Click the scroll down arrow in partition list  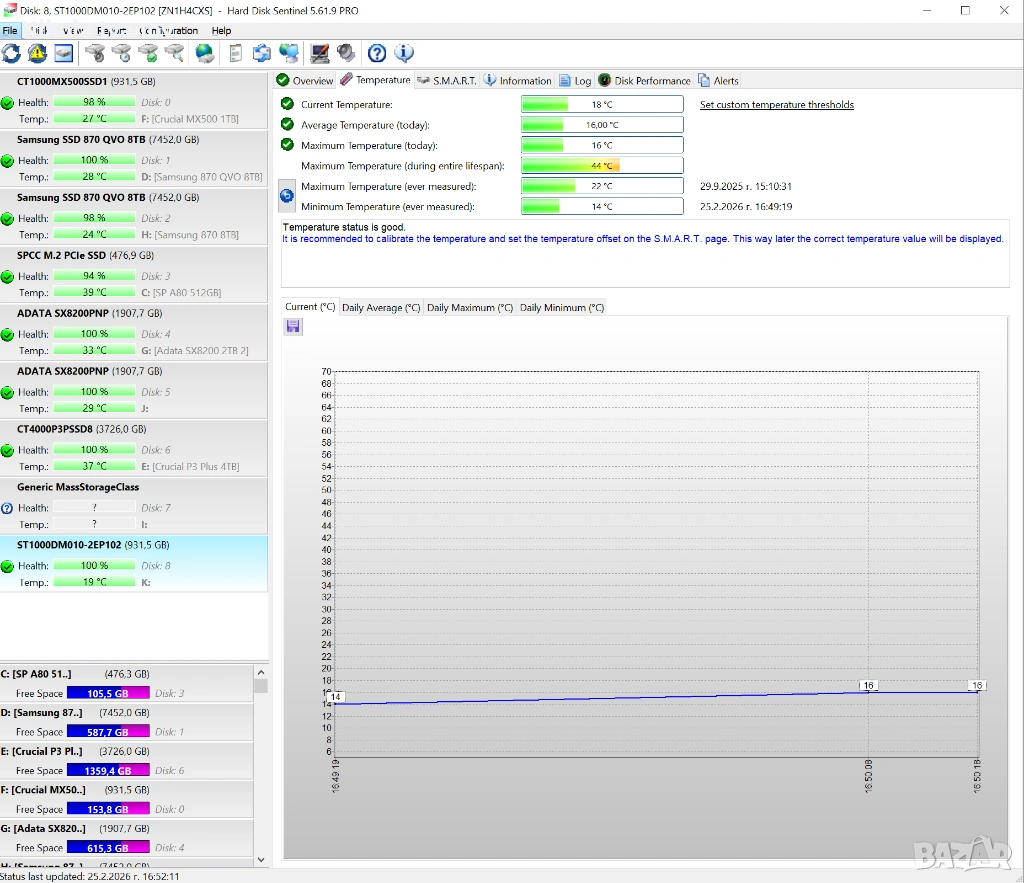[x=261, y=858]
